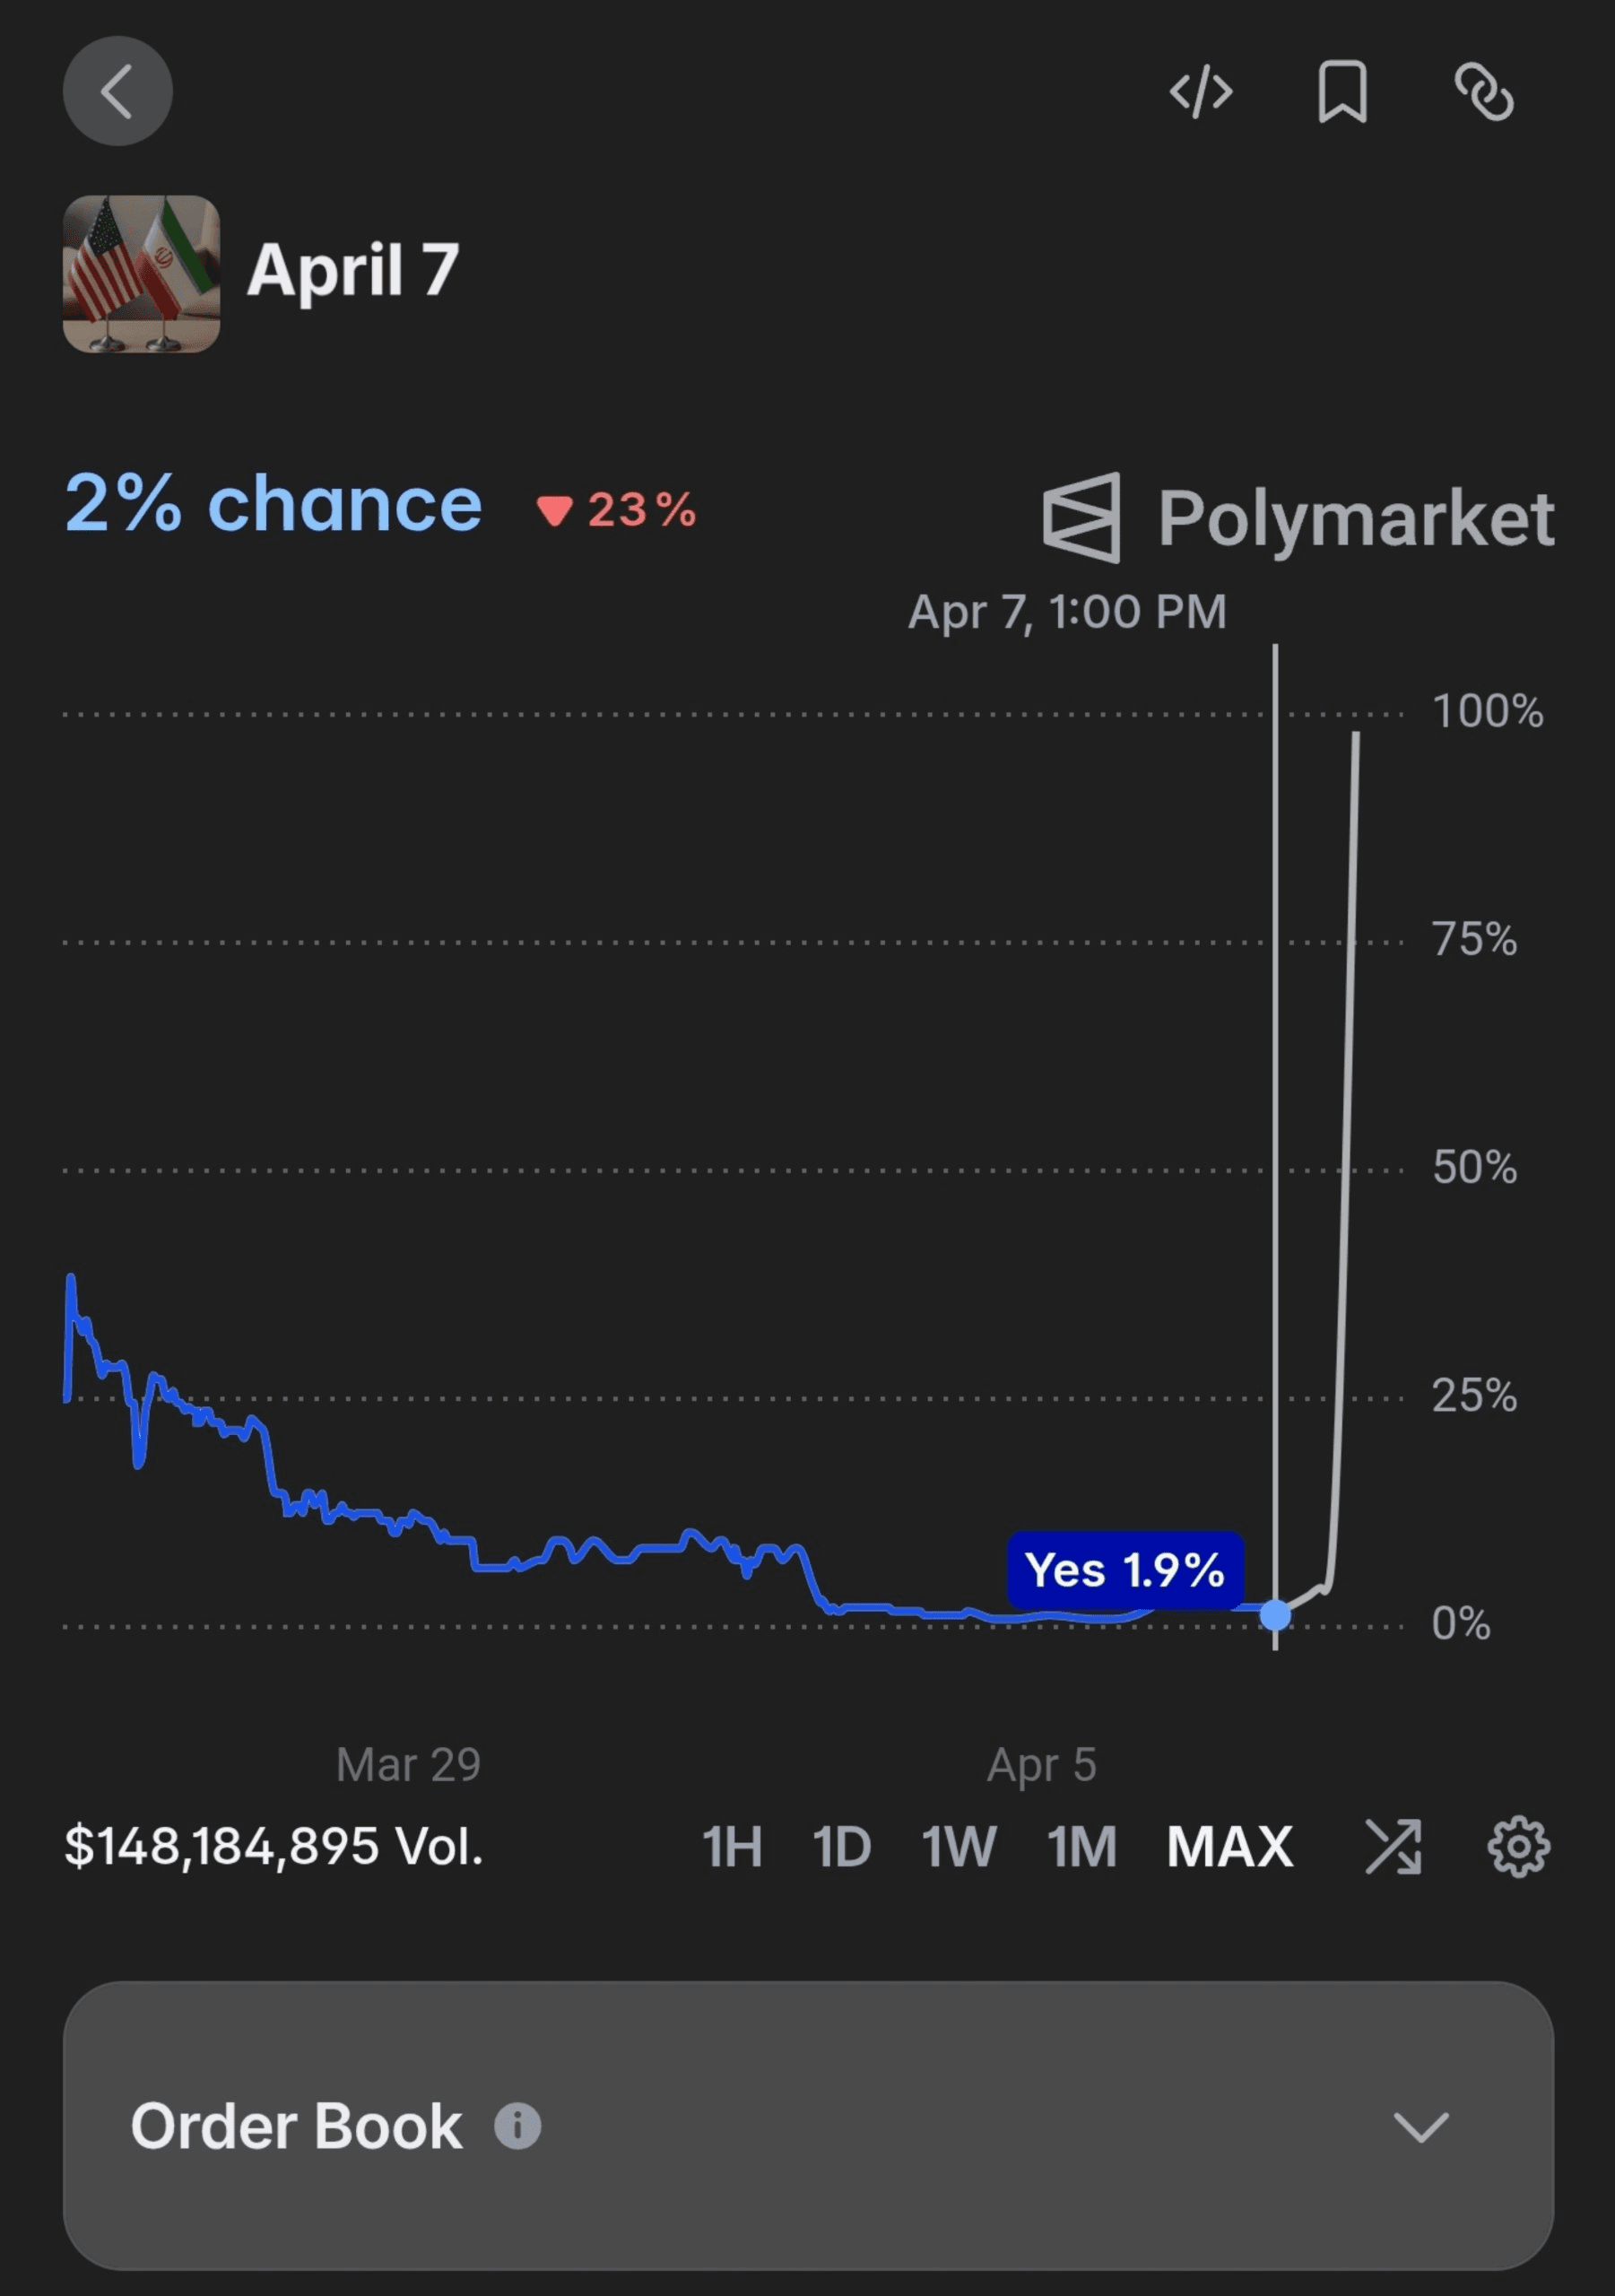Expand the Order Book chevron
The height and width of the screenshot is (2296, 1615).
pos(1421,2127)
